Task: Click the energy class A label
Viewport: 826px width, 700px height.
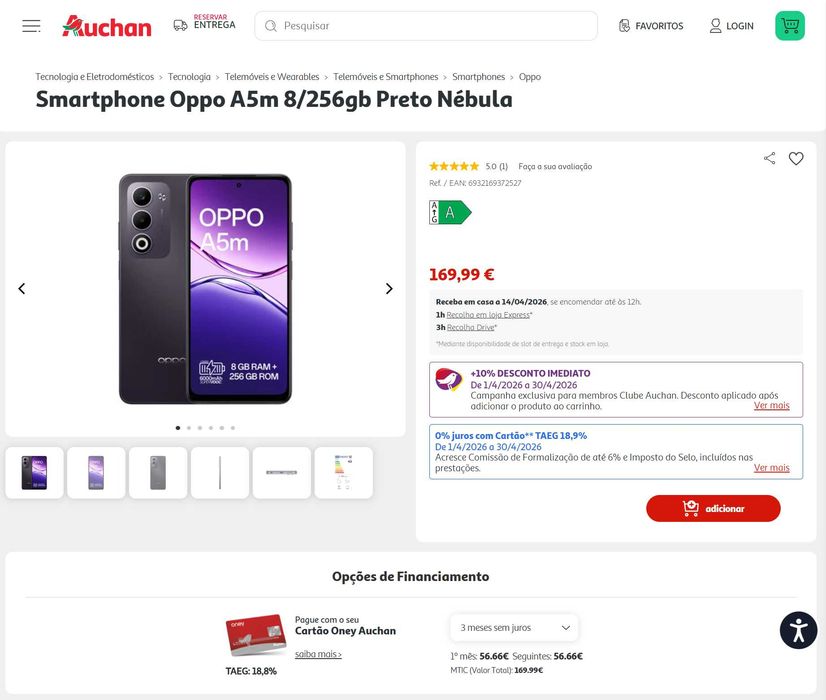Action: click(x=450, y=212)
